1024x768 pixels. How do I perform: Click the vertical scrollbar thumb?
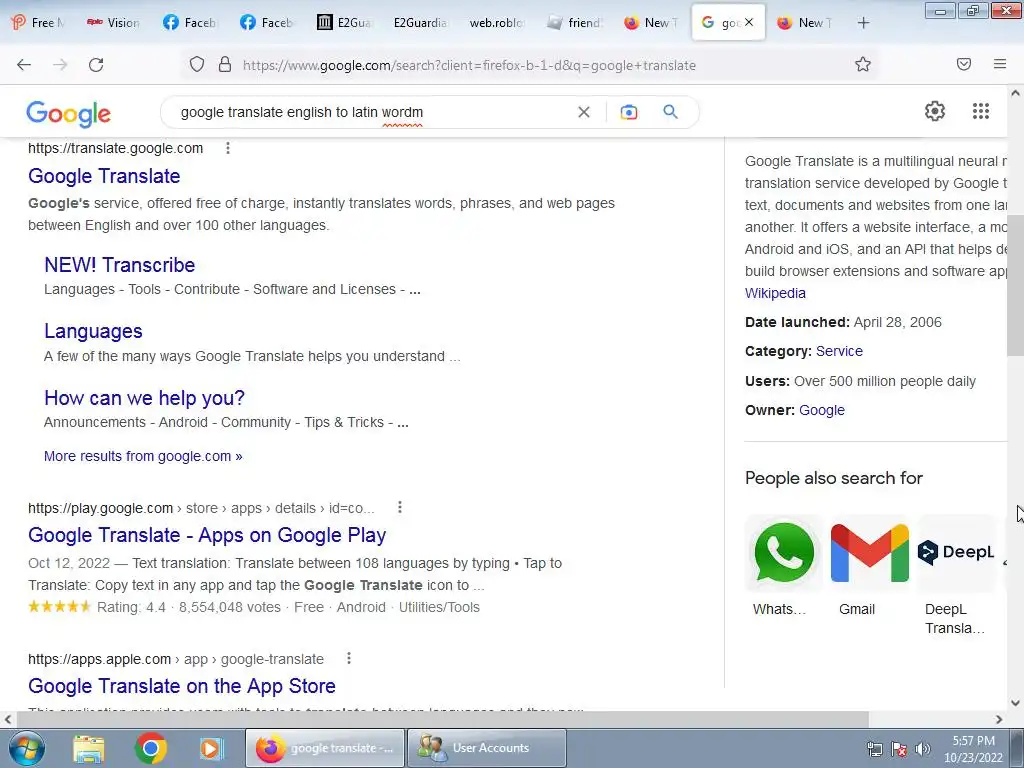coord(1015,285)
